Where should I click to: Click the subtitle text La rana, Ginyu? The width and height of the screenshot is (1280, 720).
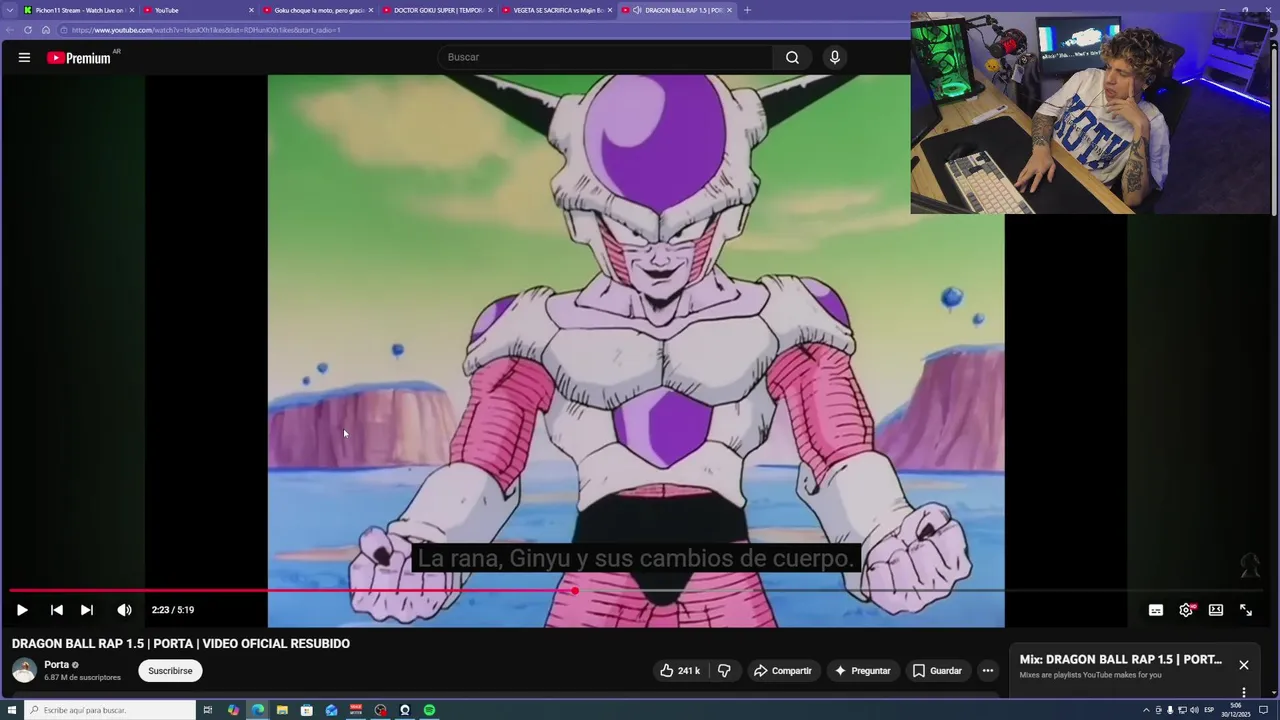point(636,558)
